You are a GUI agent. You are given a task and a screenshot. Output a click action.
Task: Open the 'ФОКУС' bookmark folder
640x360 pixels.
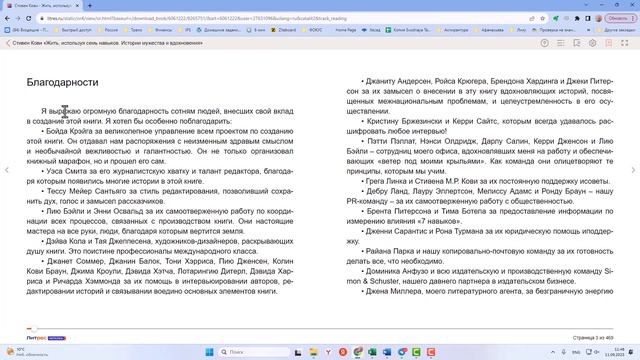pos(312,30)
